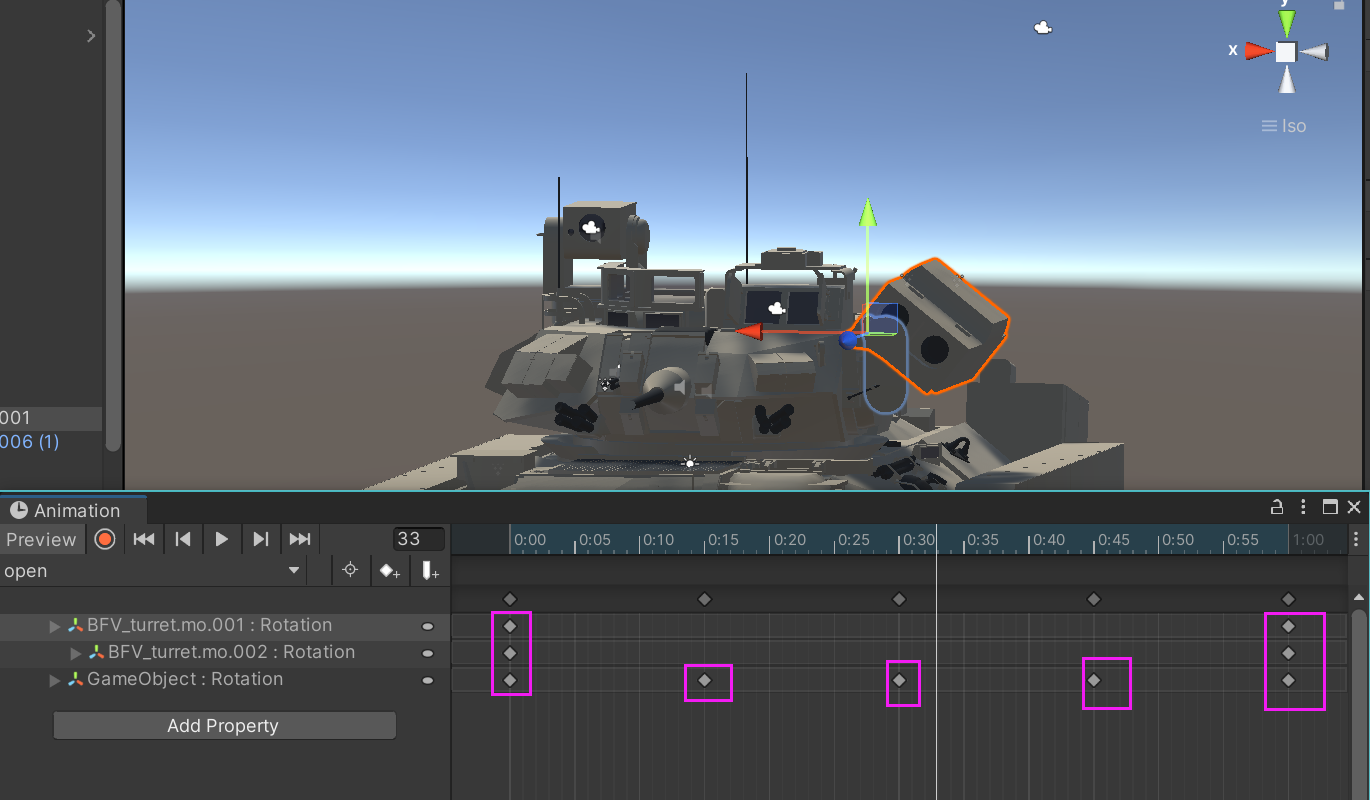The image size is (1370, 800).
Task: Toggle the Preview mode button
Action: pos(41,539)
